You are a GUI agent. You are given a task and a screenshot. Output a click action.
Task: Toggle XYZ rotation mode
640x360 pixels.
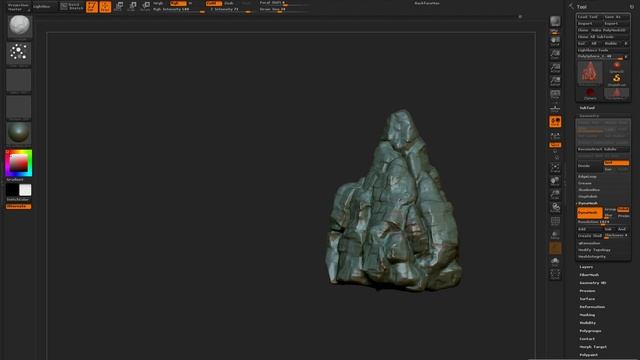coord(555,145)
